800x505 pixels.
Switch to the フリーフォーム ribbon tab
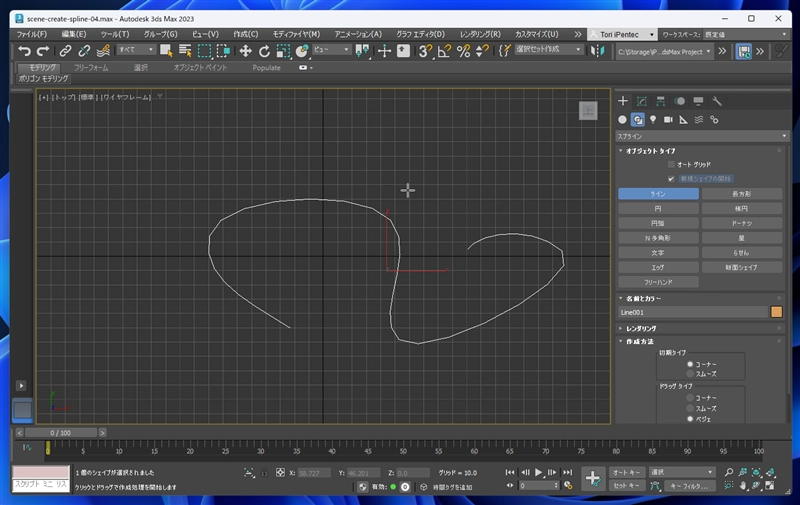91,67
